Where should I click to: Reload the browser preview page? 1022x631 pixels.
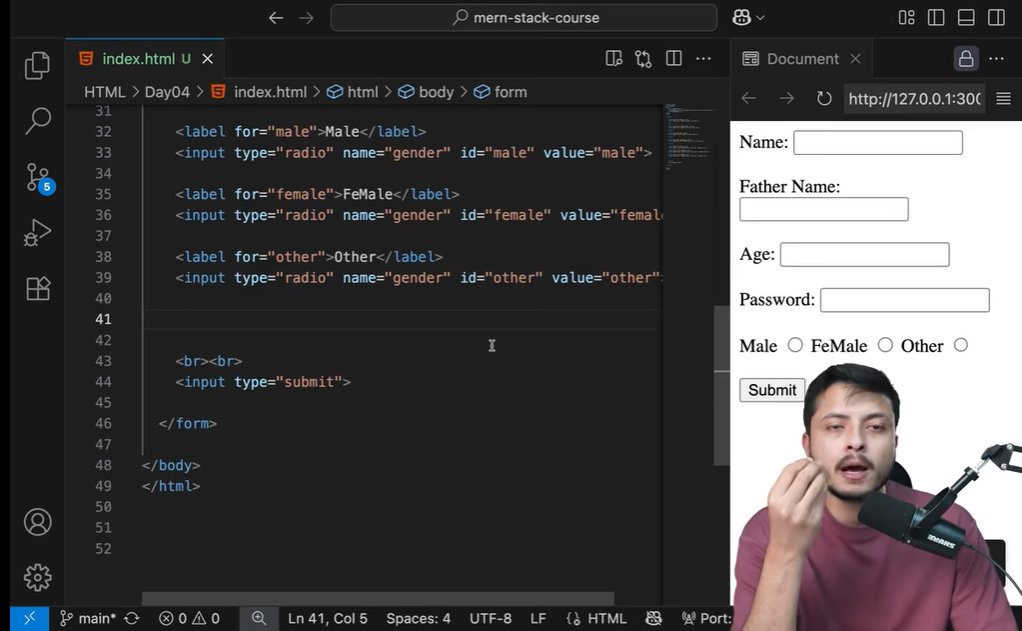[x=824, y=98]
